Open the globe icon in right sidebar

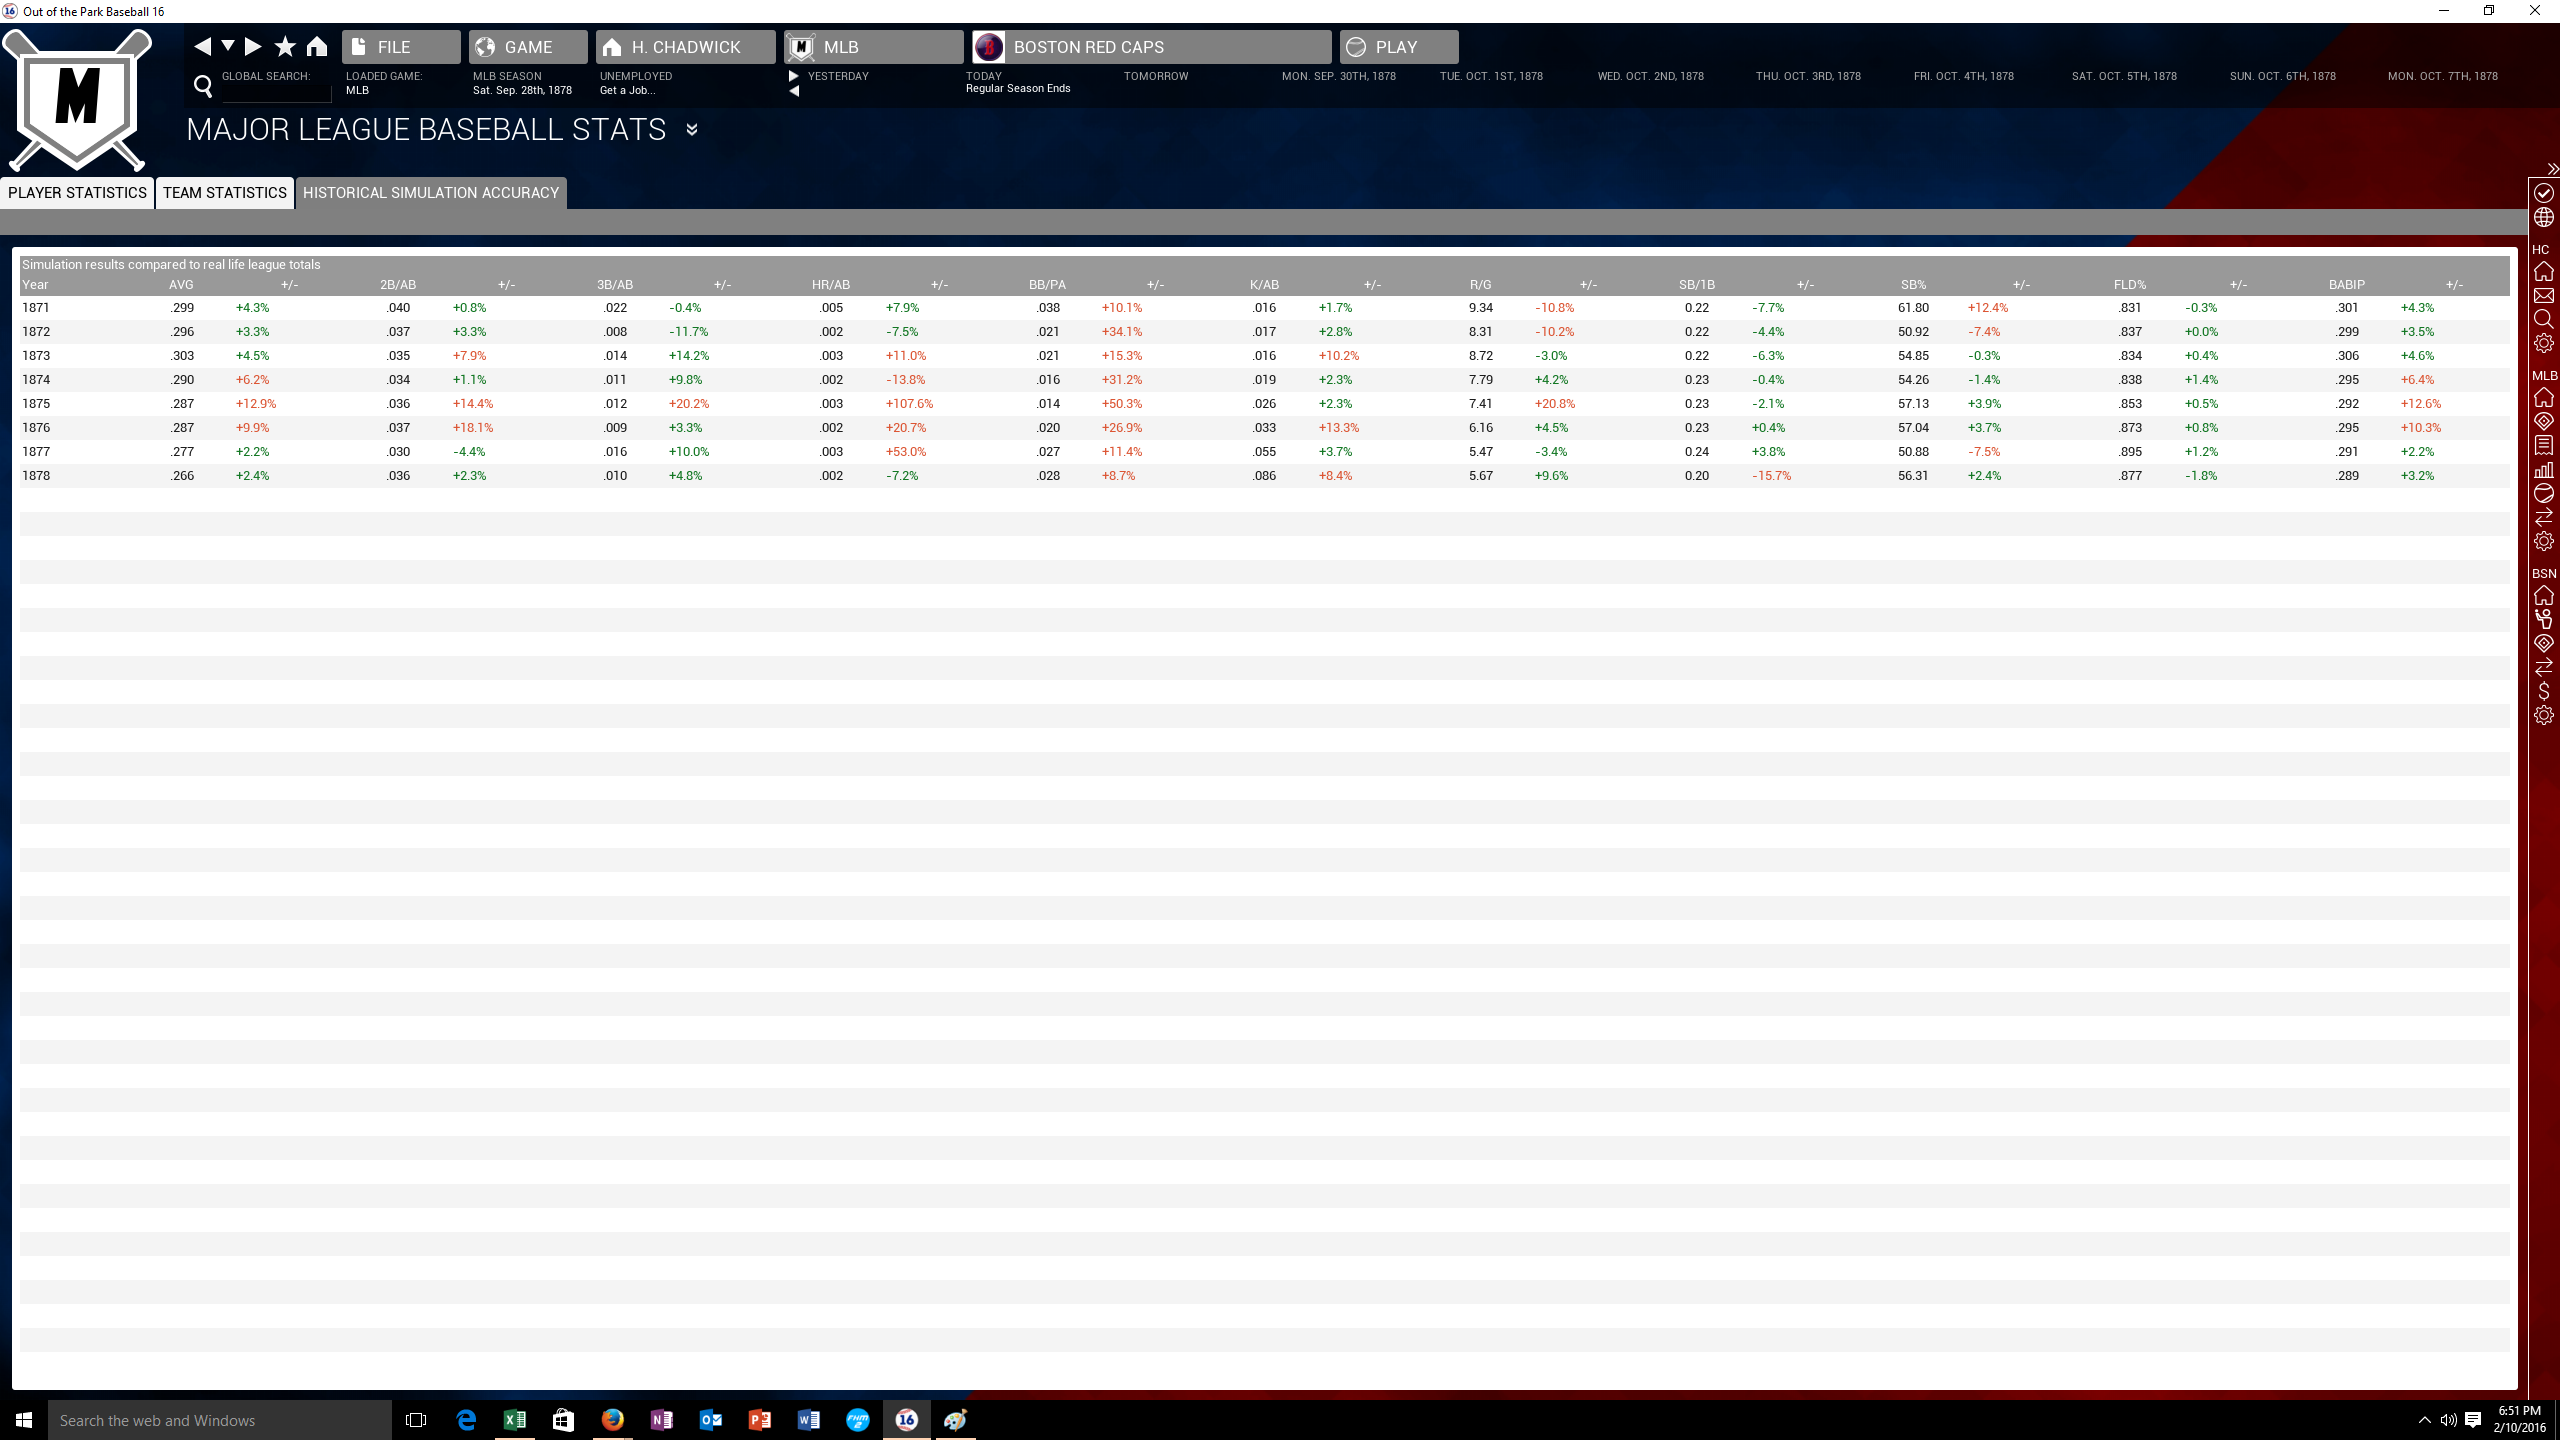[2544, 217]
